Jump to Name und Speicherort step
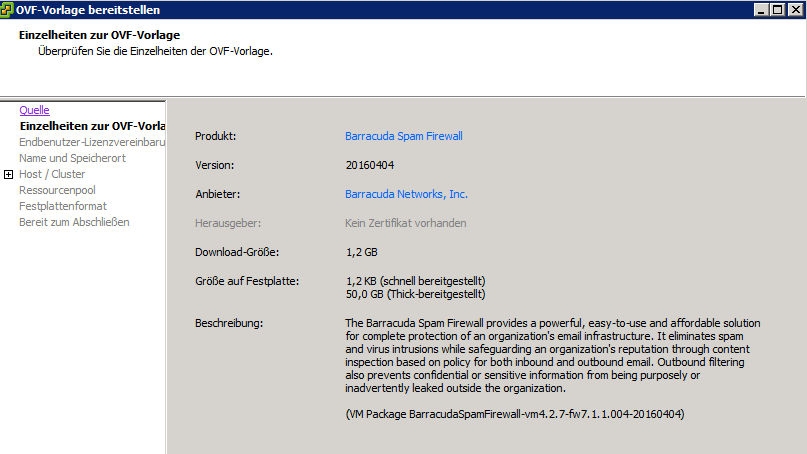Image resolution: width=807 pixels, height=454 pixels. point(72,158)
